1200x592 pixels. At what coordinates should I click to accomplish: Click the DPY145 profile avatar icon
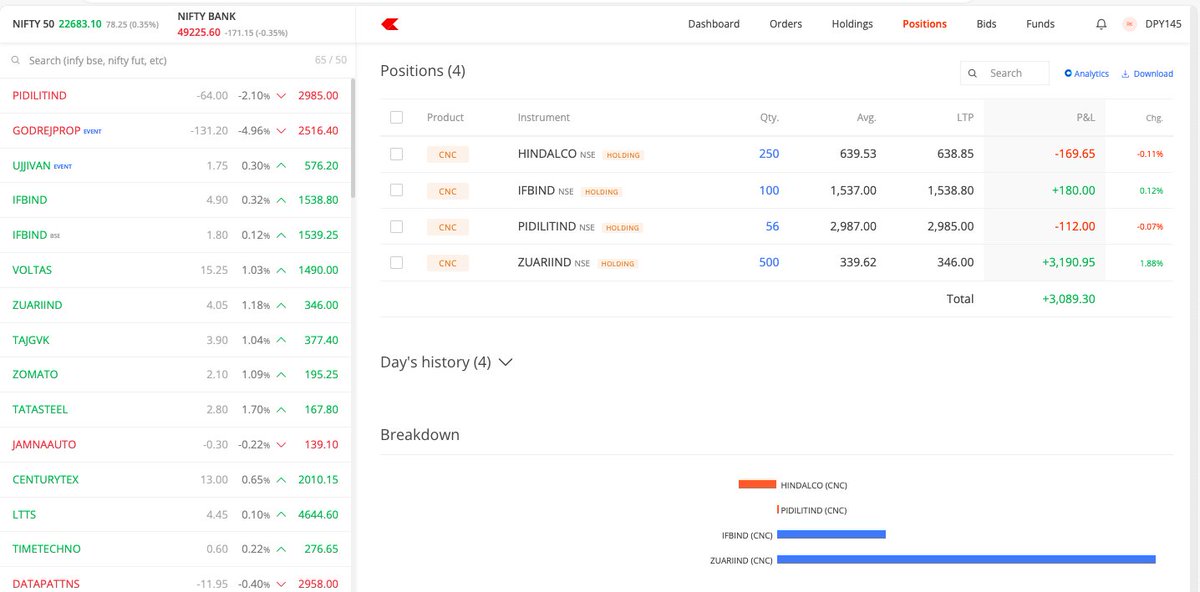coord(1131,24)
